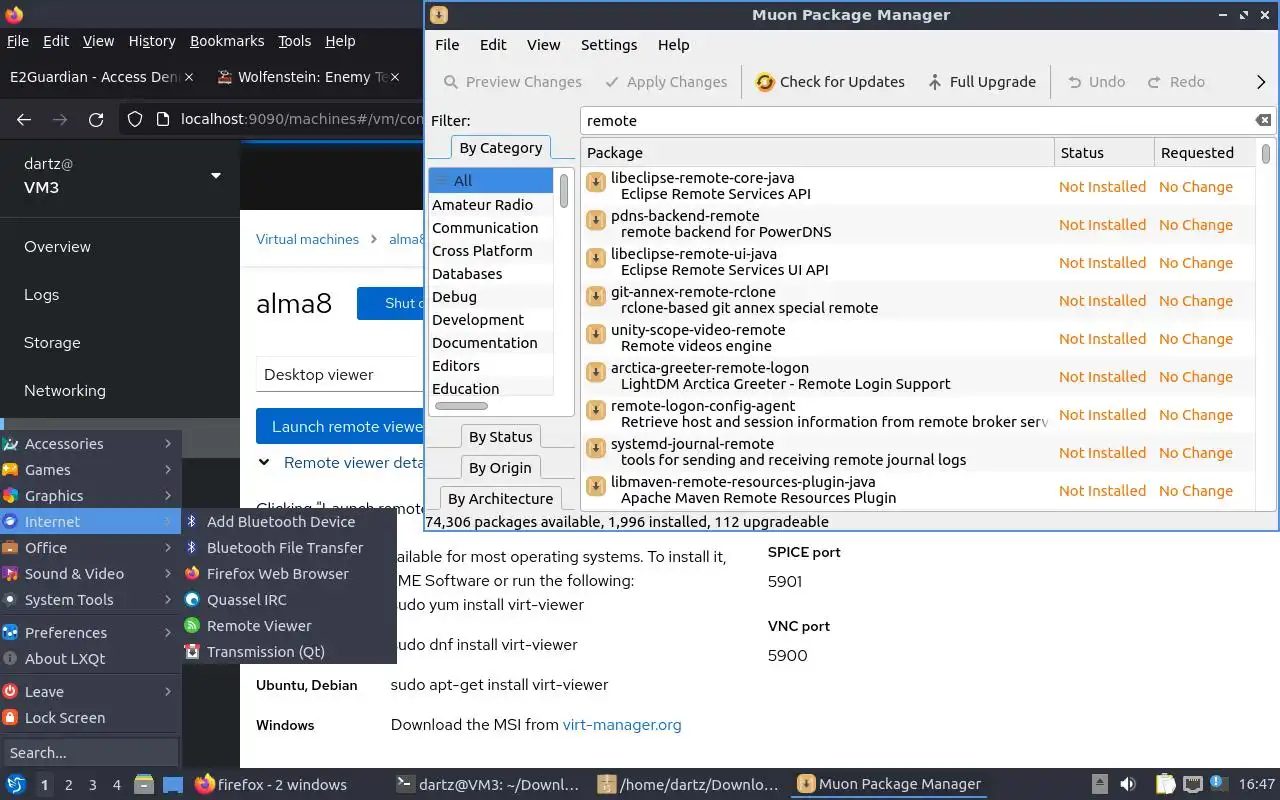This screenshot has height=800, width=1280.
Task: Expand the Preferences submenu
Action: 90,633
